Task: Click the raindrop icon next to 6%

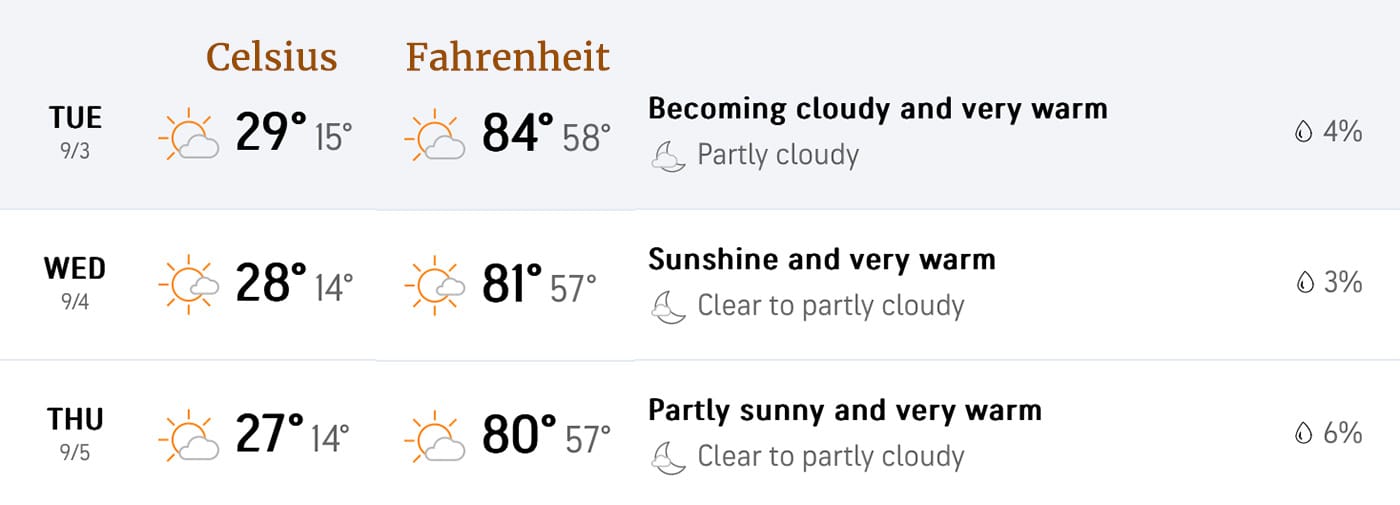Action: (x=1303, y=433)
